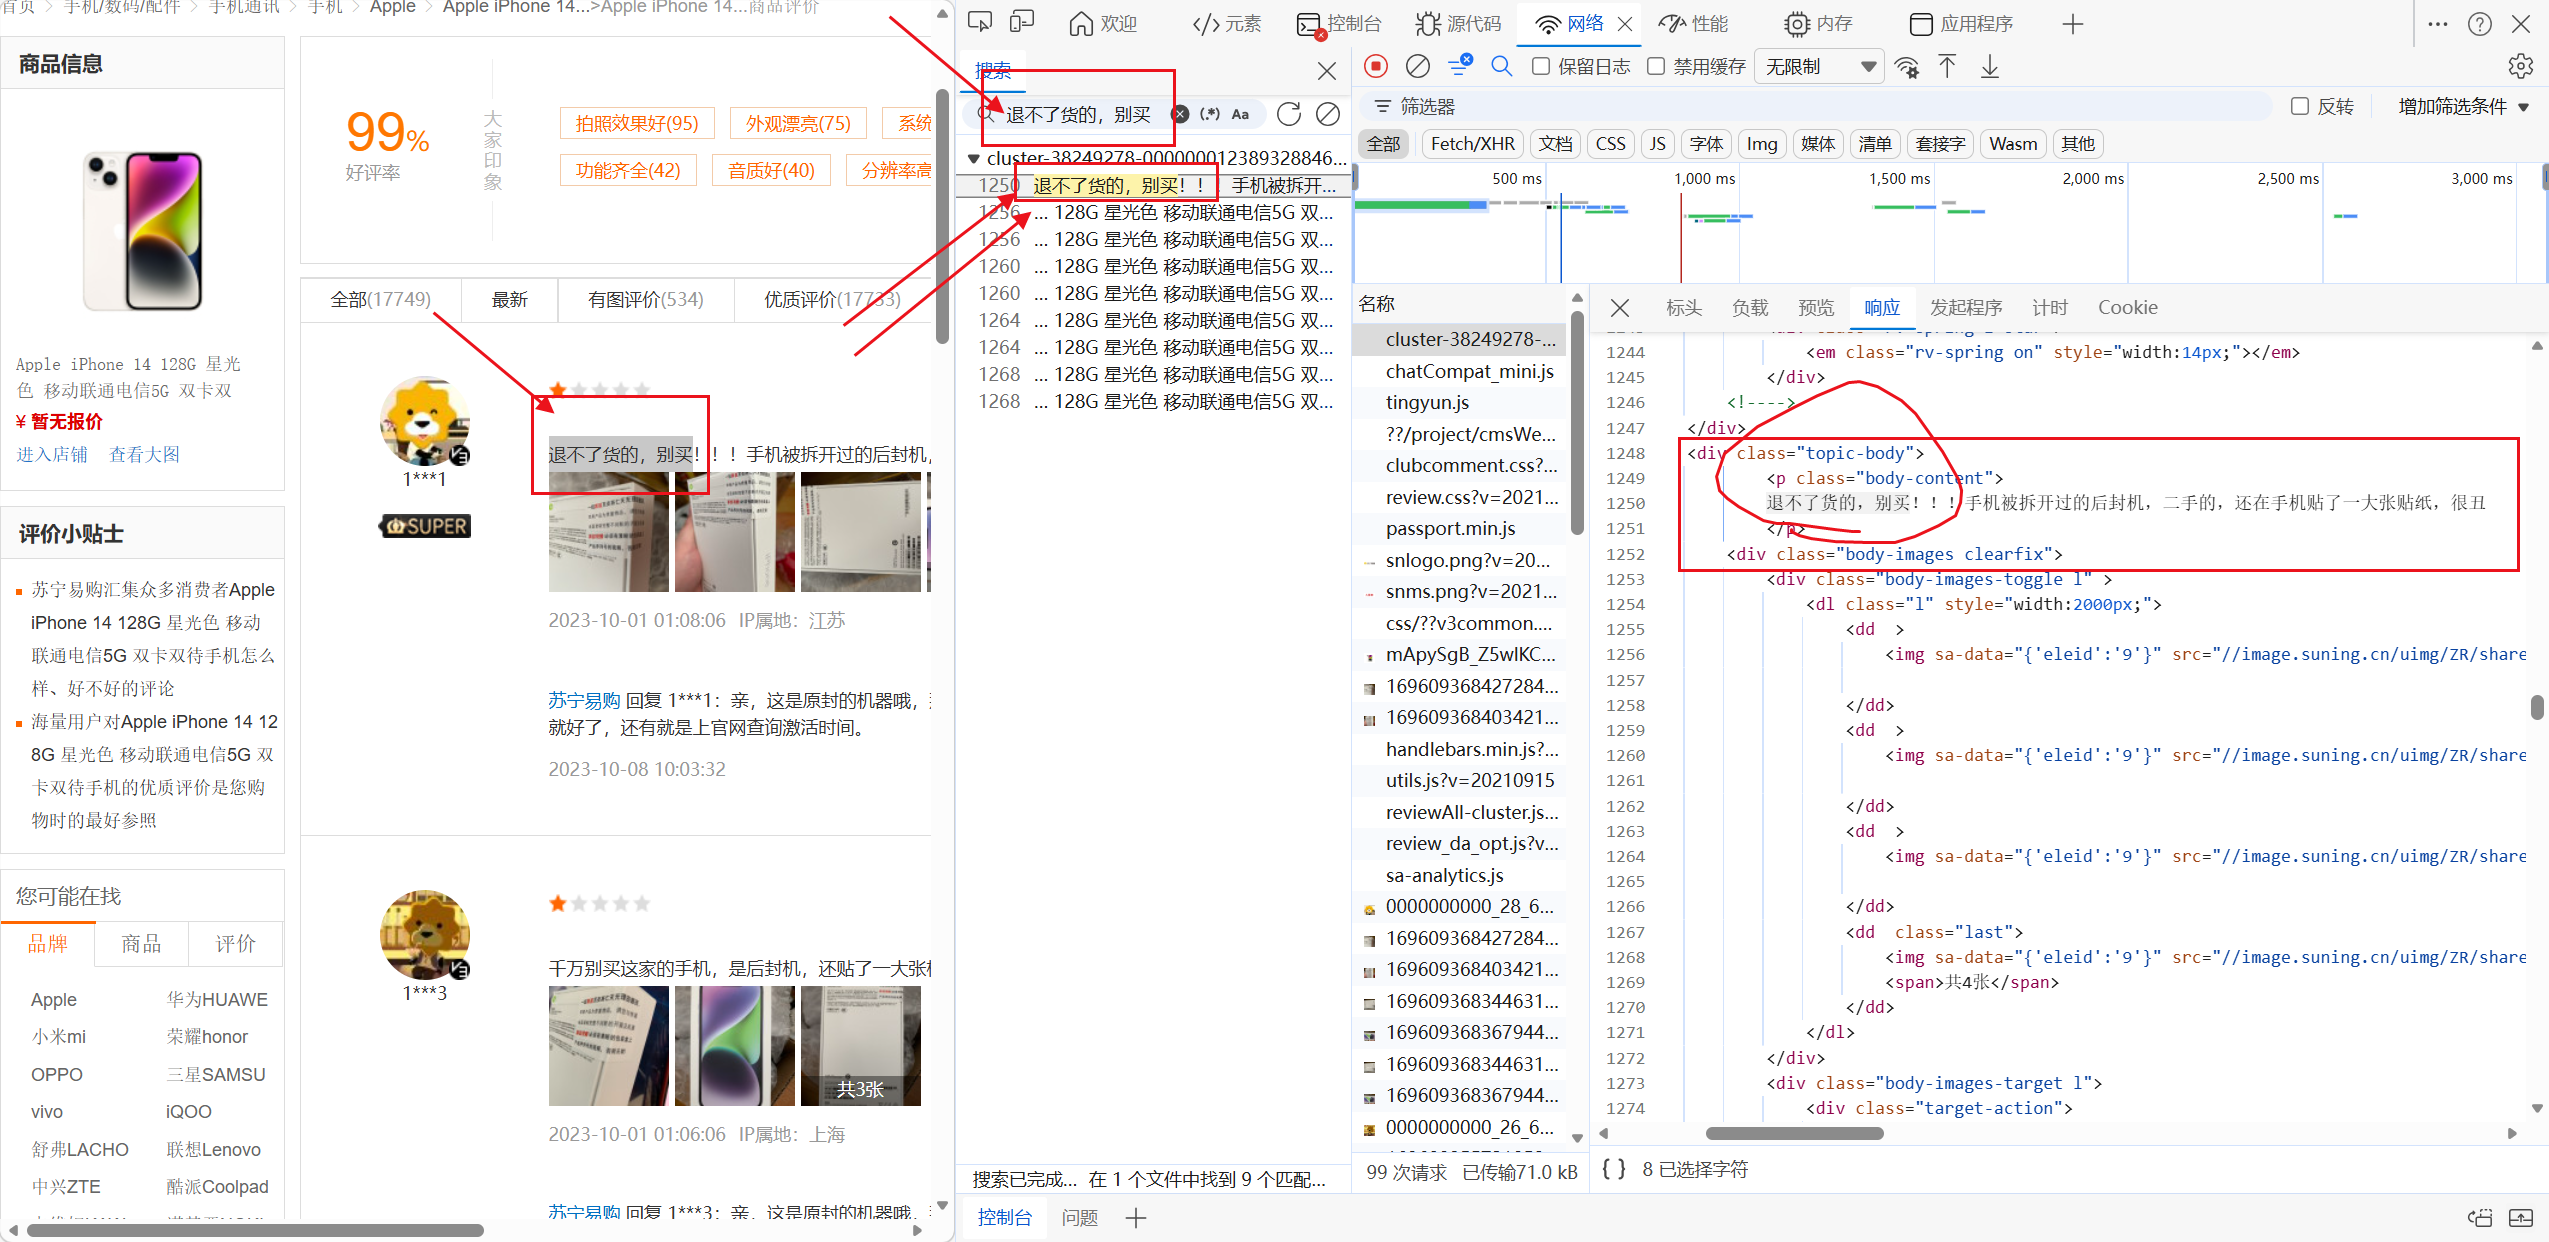This screenshot has width=2549, height=1242.
Task: Open the 应用程序 tab
Action: pyautogui.click(x=1961, y=24)
